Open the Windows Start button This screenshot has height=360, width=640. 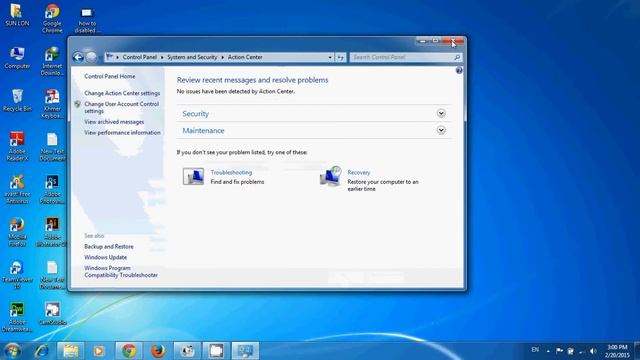click(13, 351)
